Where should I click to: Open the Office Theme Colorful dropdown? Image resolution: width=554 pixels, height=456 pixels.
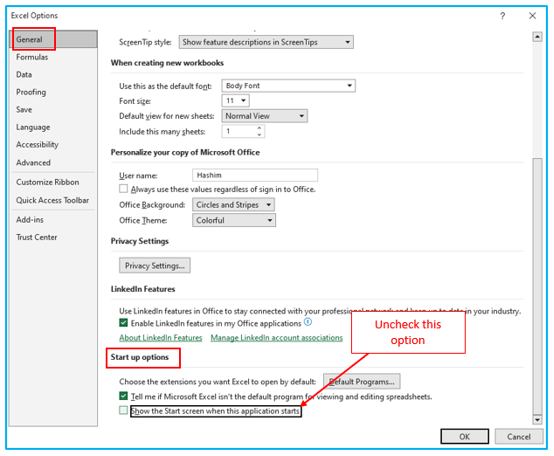coord(234,220)
